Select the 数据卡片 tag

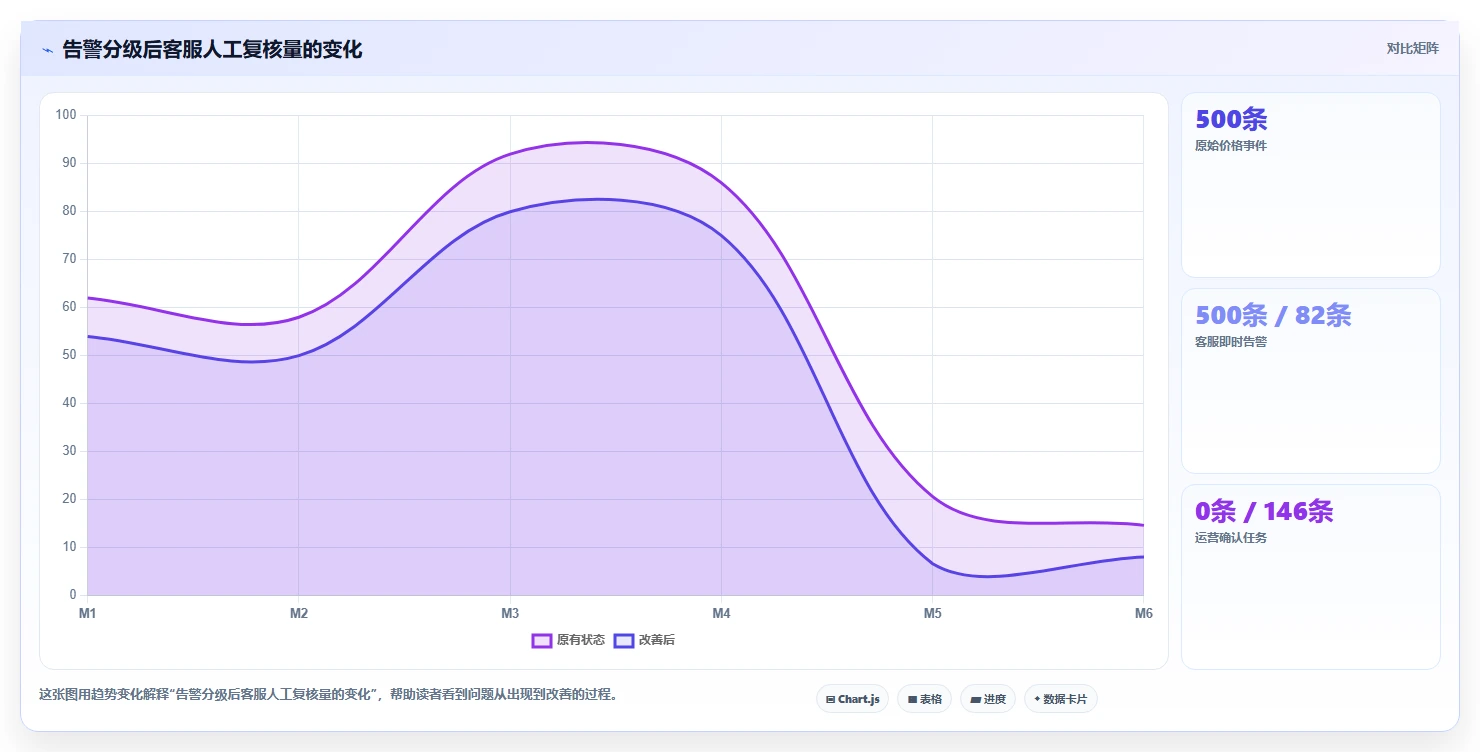tap(1060, 699)
